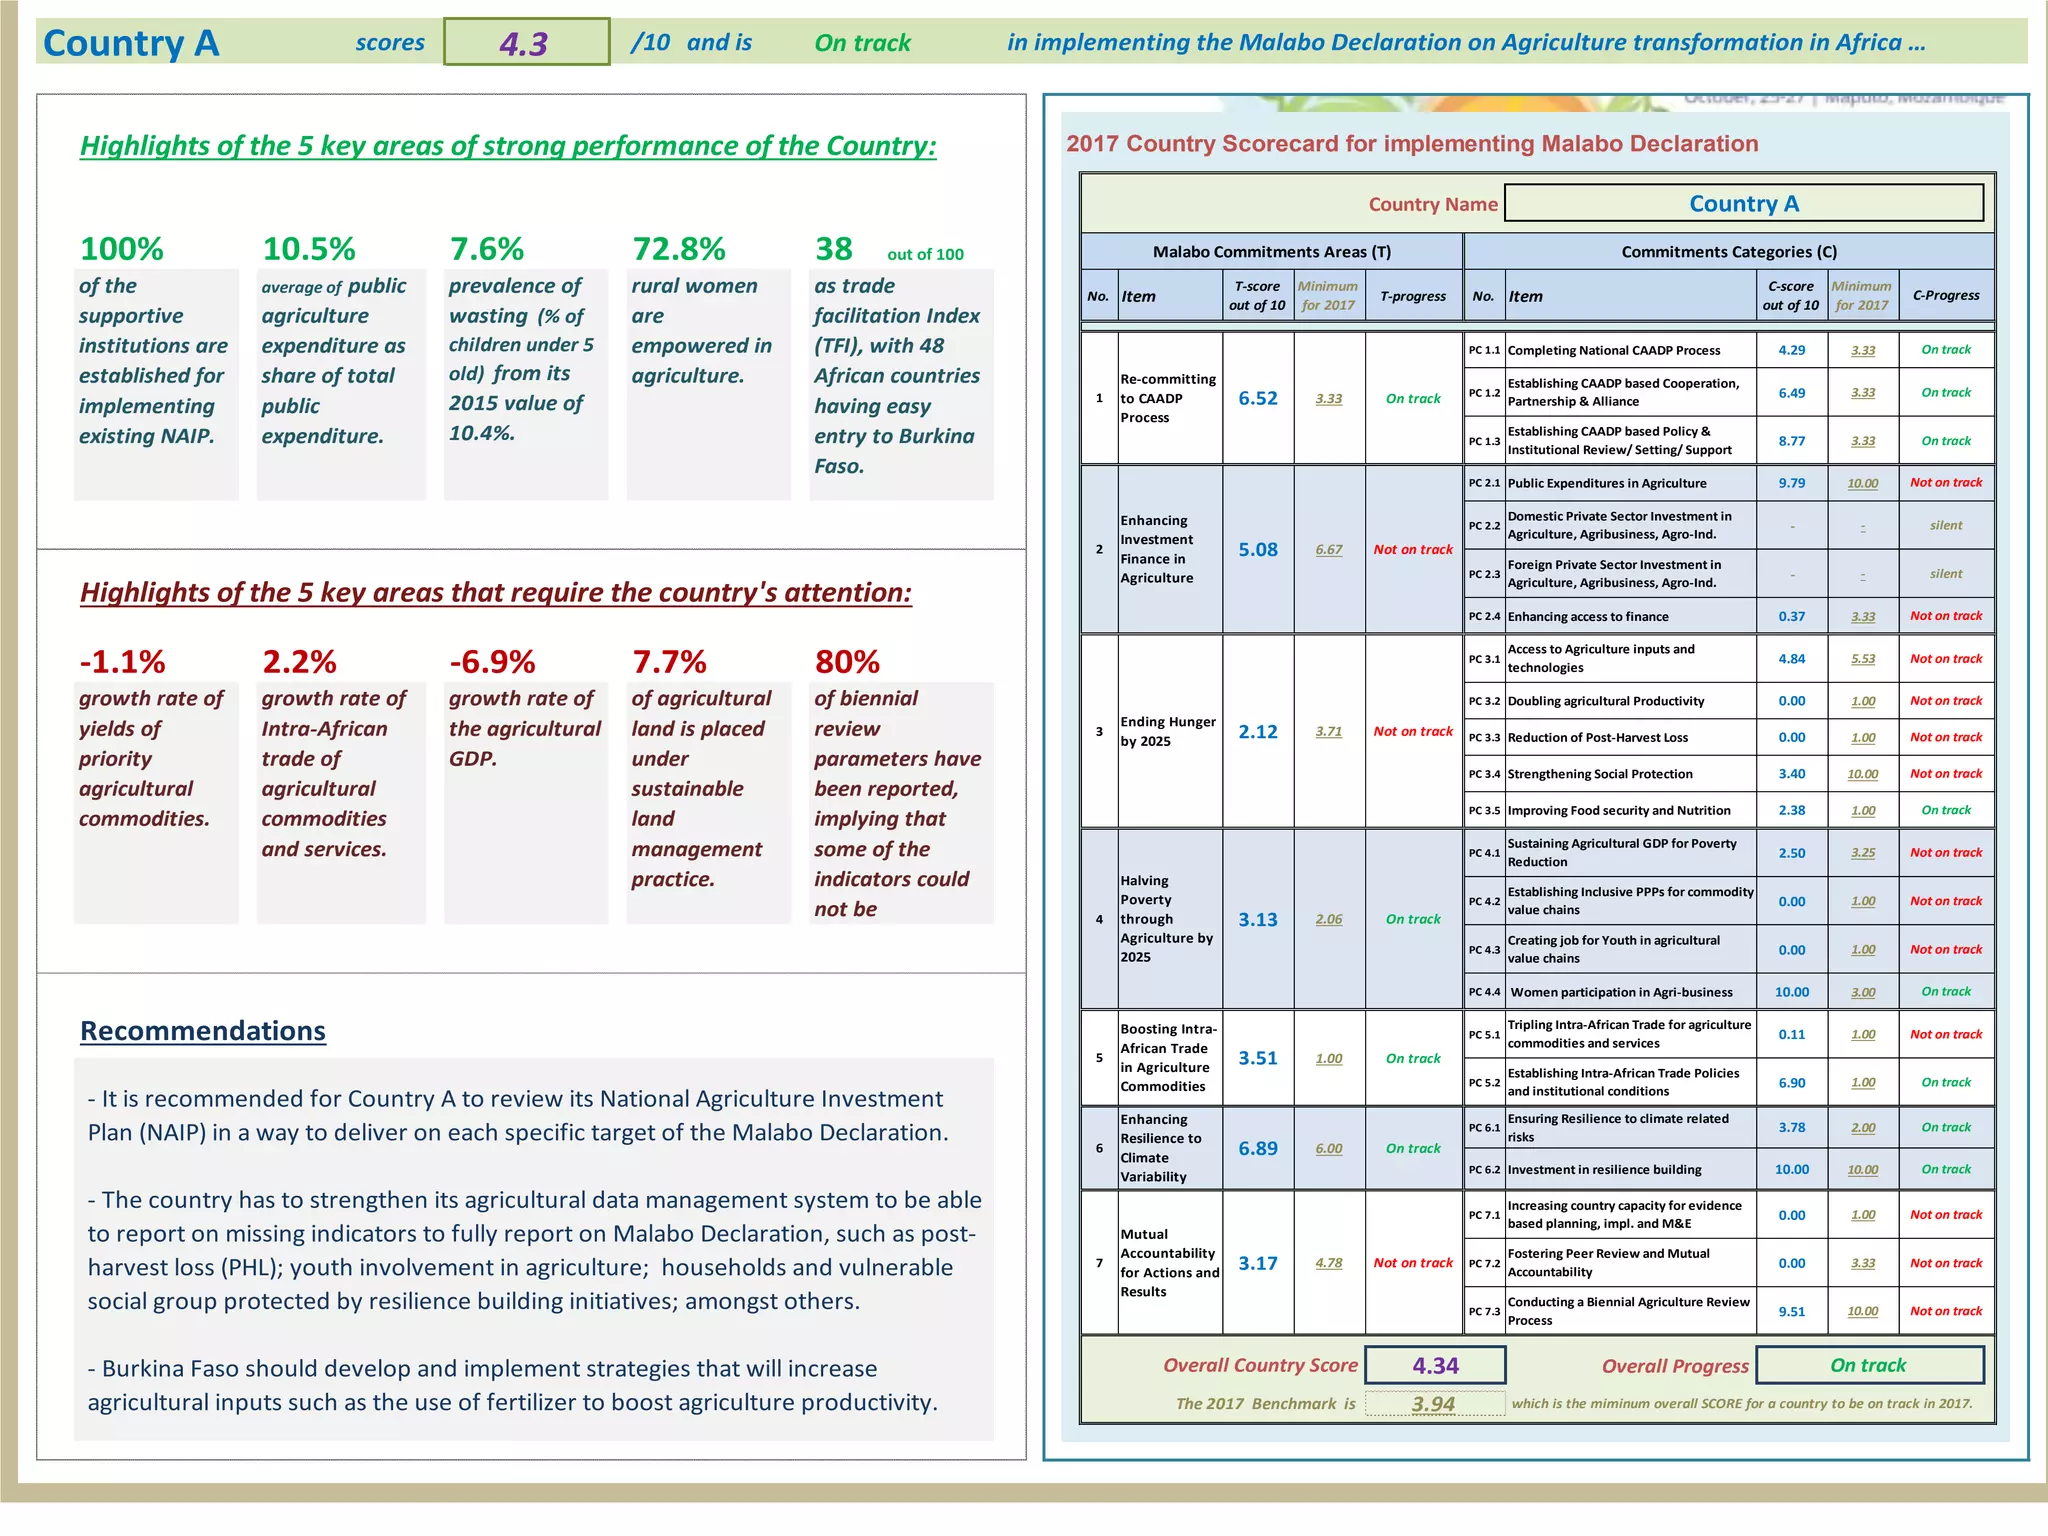Click the 2017 Country Scorecard title
2048x1536 pixels.
(1412, 144)
